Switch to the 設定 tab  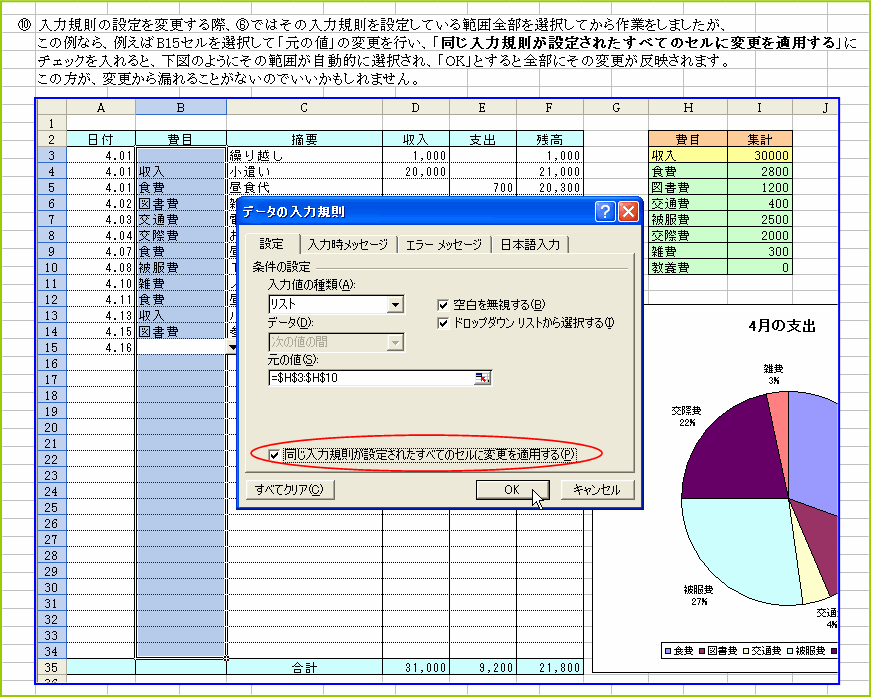272,244
